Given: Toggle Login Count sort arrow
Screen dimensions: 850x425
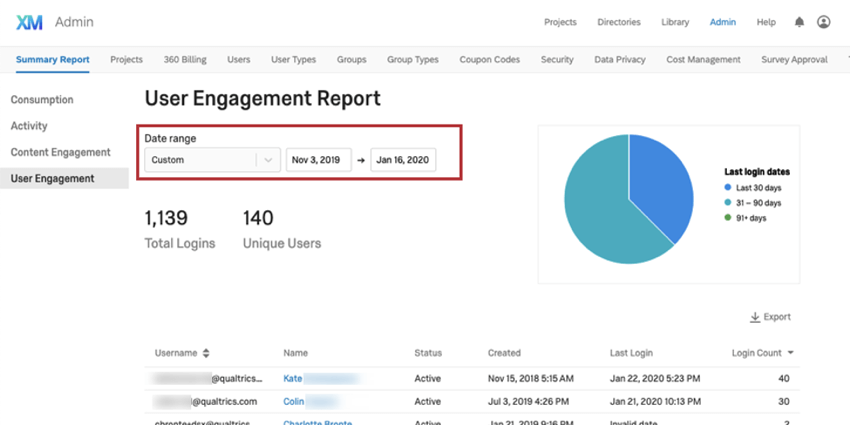Looking at the screenshot, I should point(792,353).
